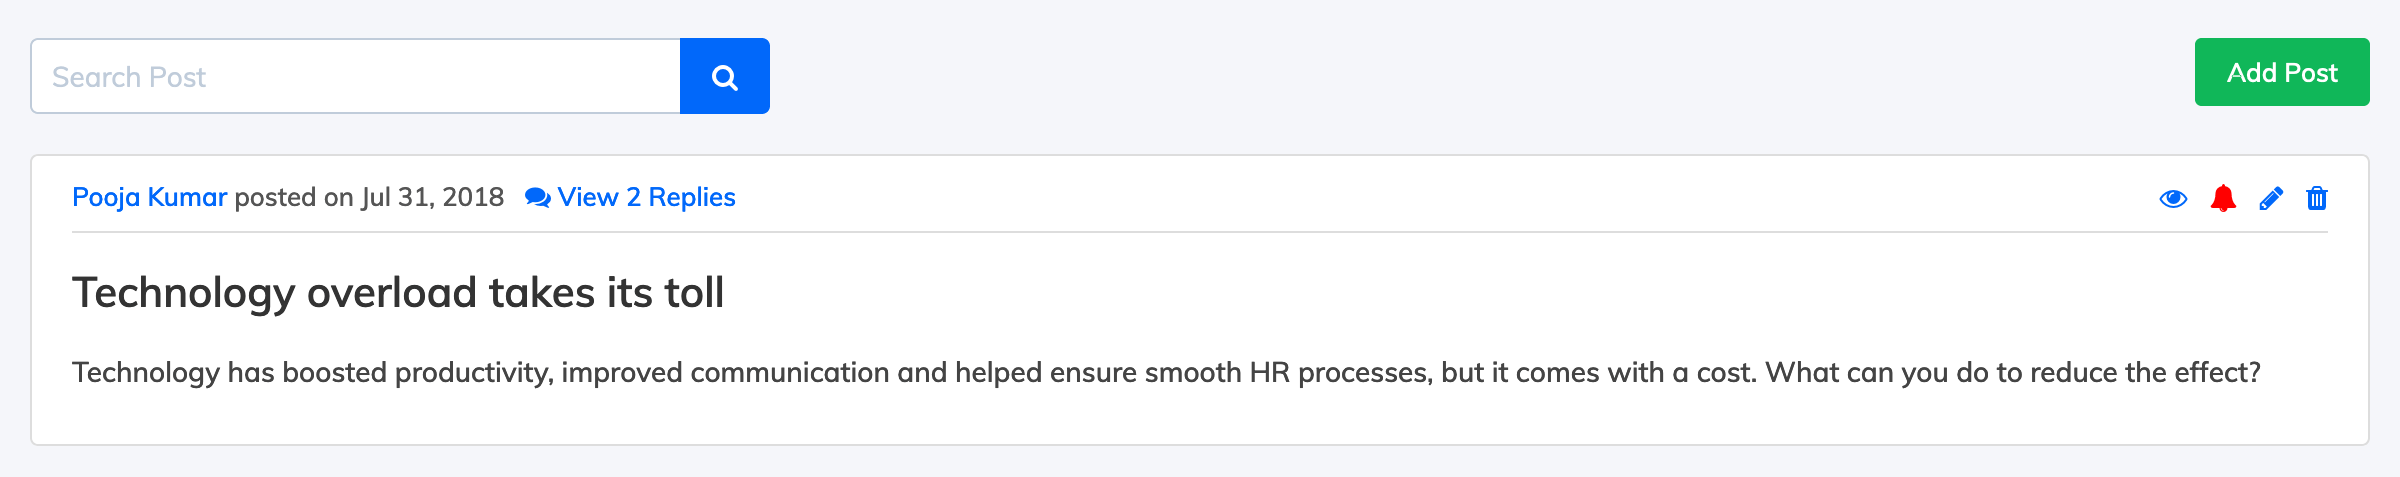The image size is (2400, 477).
Task: Create a new post via Add Post
Action: 2282,72
